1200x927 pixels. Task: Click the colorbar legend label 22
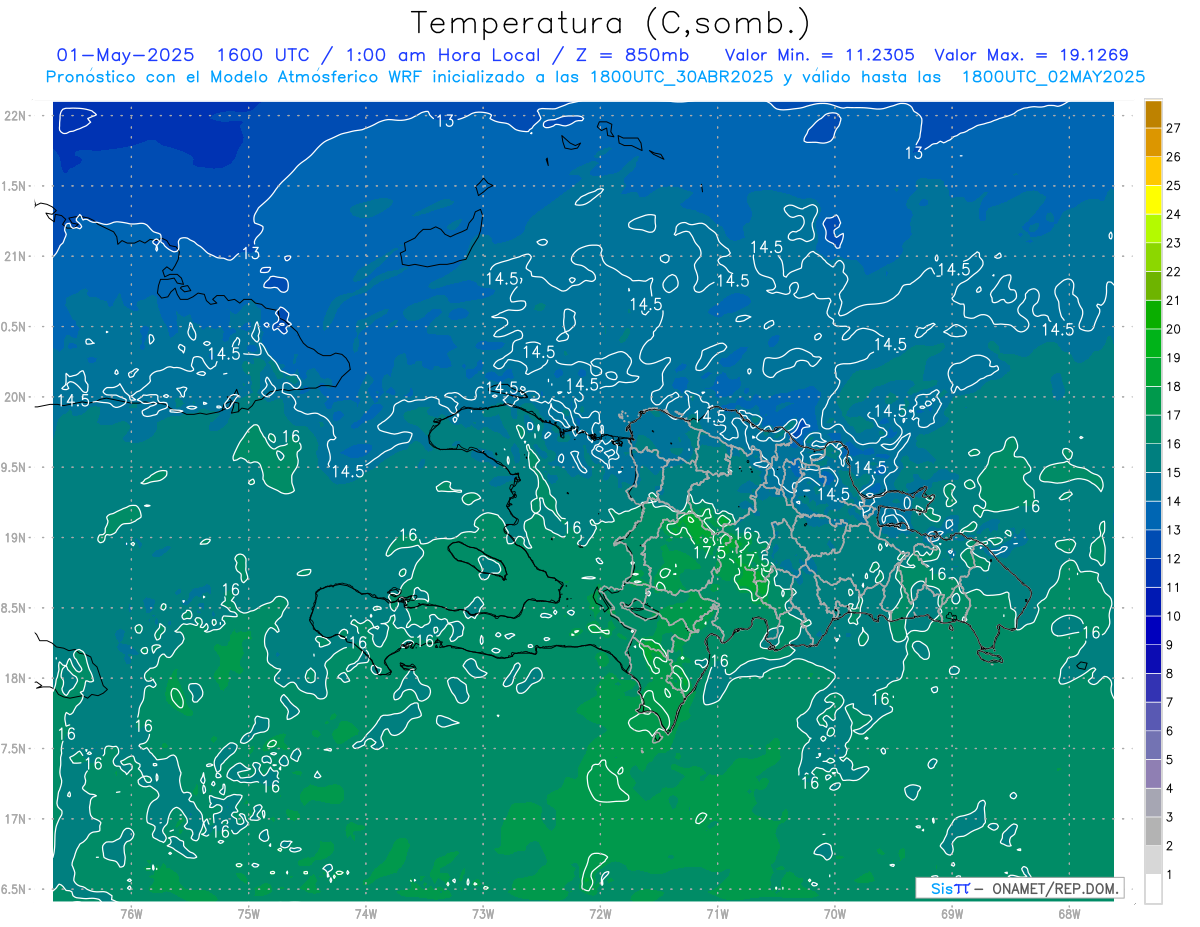1173,271
